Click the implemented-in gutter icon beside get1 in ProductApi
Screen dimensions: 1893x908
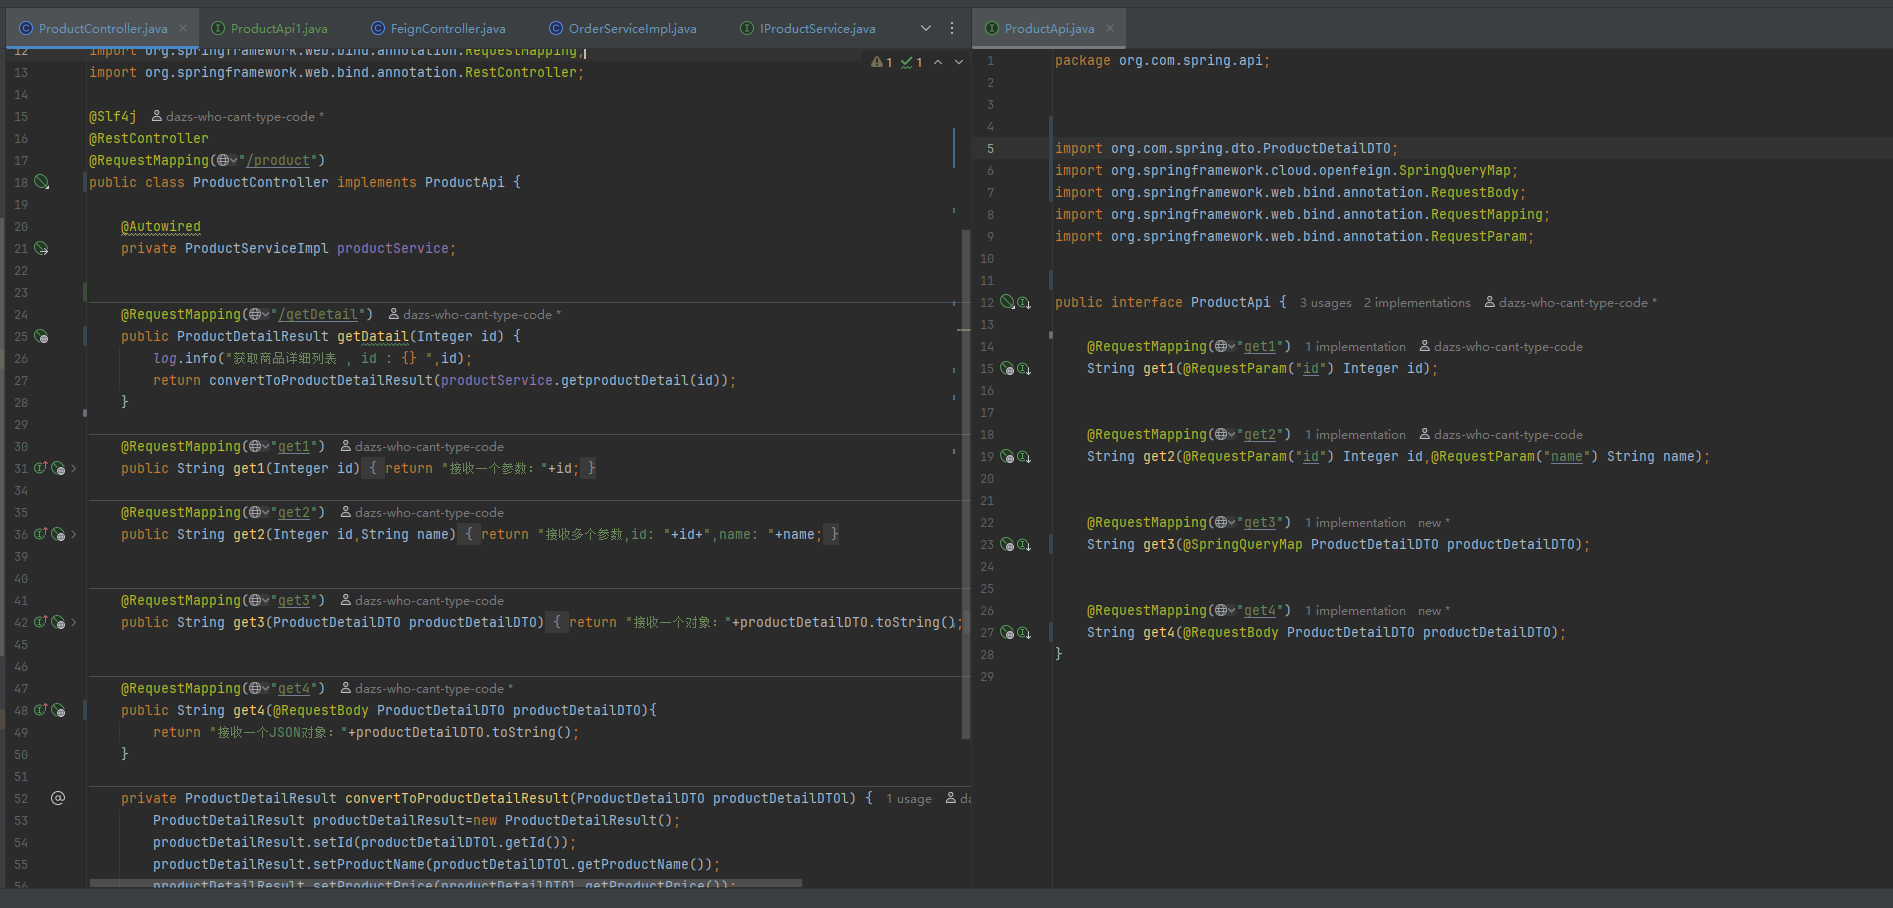pyautogui.click(x=1024, y=368)
